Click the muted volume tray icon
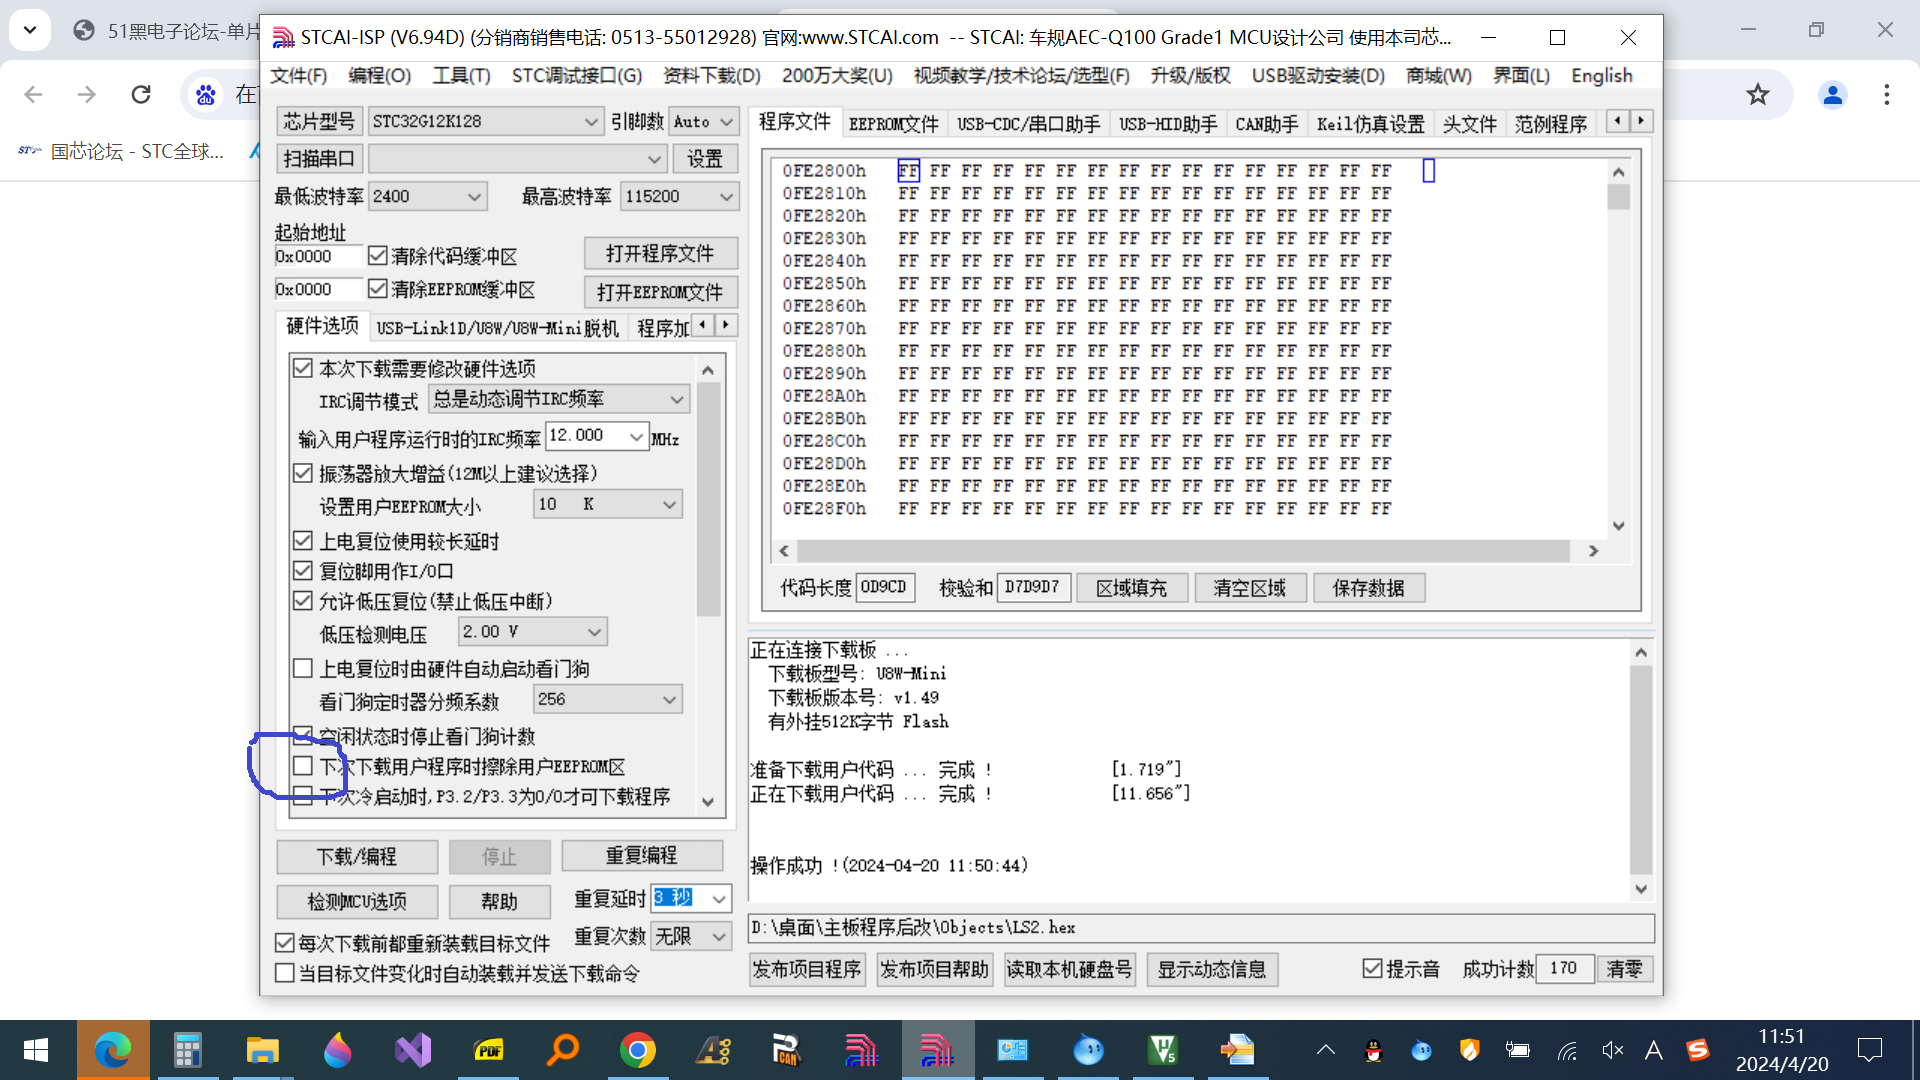Screen dimensions: 1920x1080 click(1612, 1050)
